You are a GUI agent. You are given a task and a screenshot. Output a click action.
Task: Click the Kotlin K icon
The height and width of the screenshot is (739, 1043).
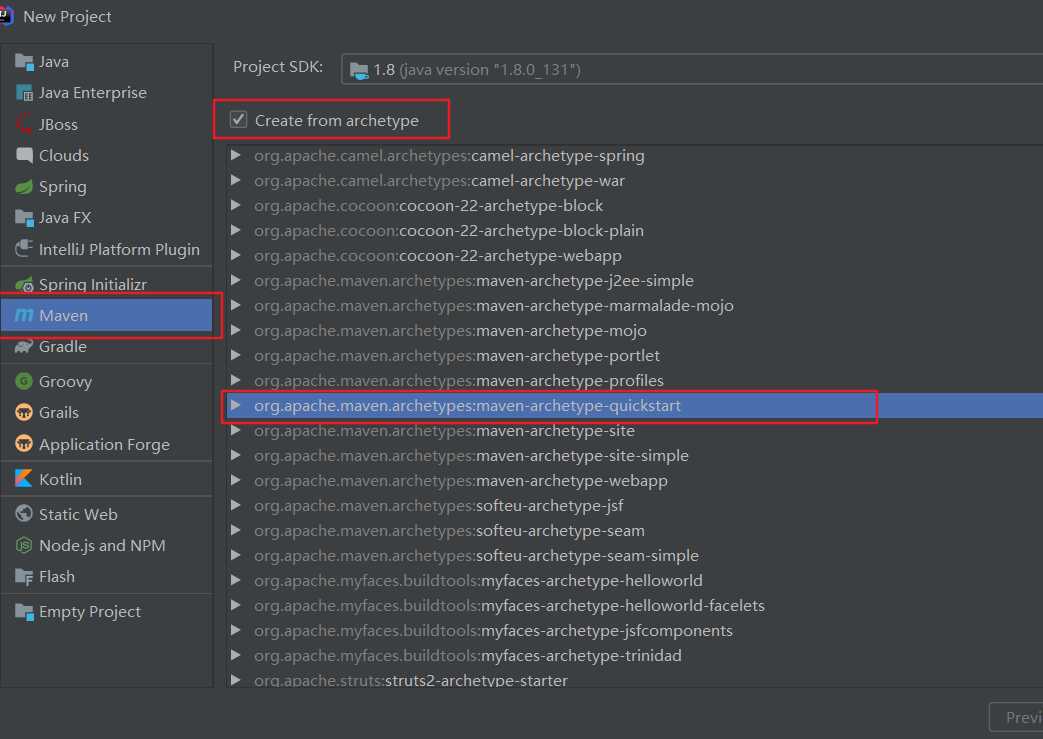[24, 479]
